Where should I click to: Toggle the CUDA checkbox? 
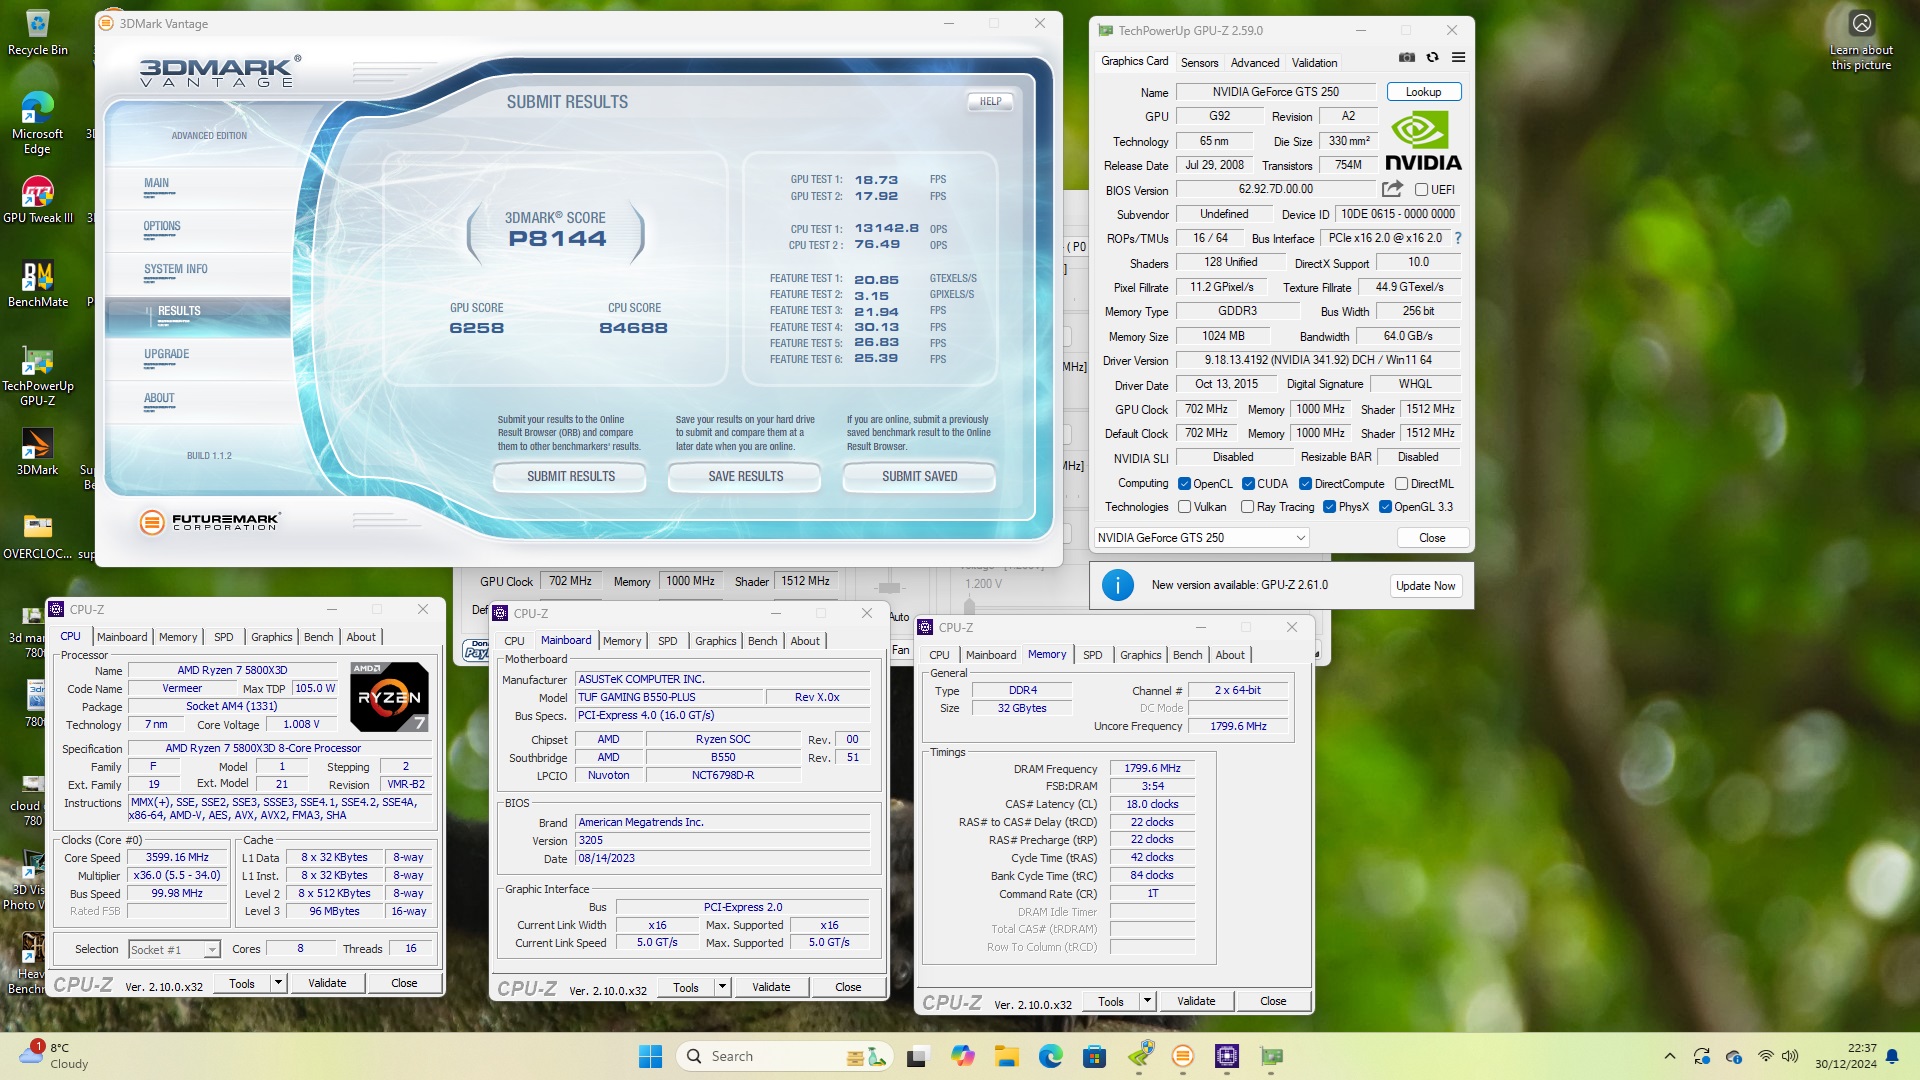pyautogui.click(x=1248, y=484)
